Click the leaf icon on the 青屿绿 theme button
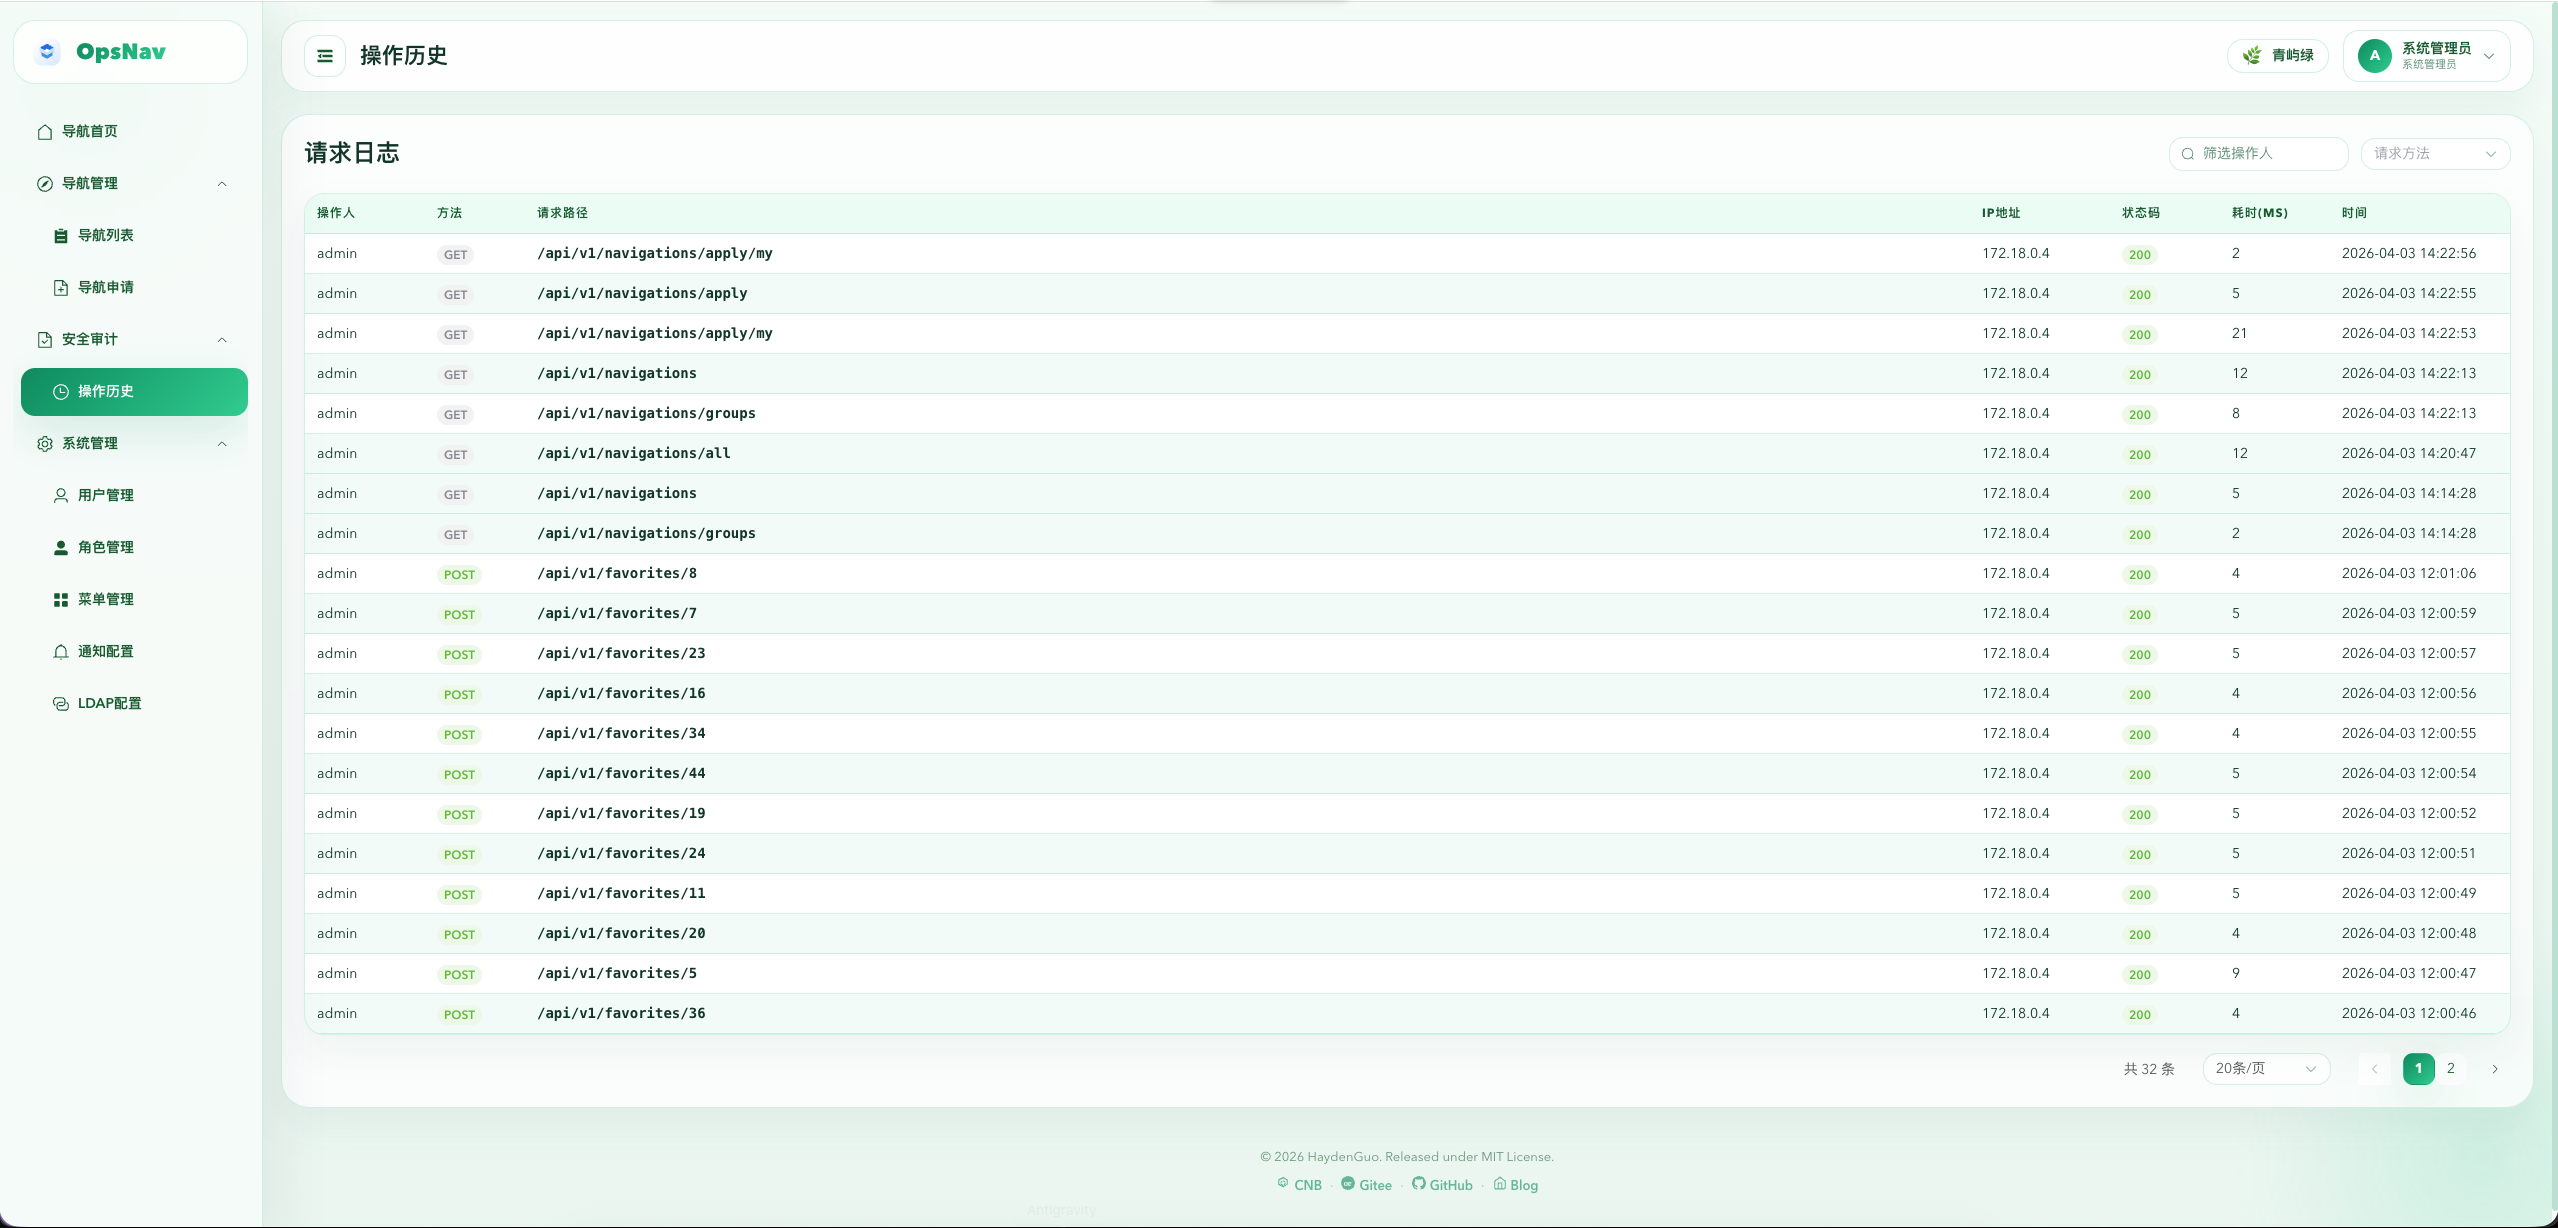Image resolution: width=2558 pixels, height=1228 pixels. (x=2252, y=56)
